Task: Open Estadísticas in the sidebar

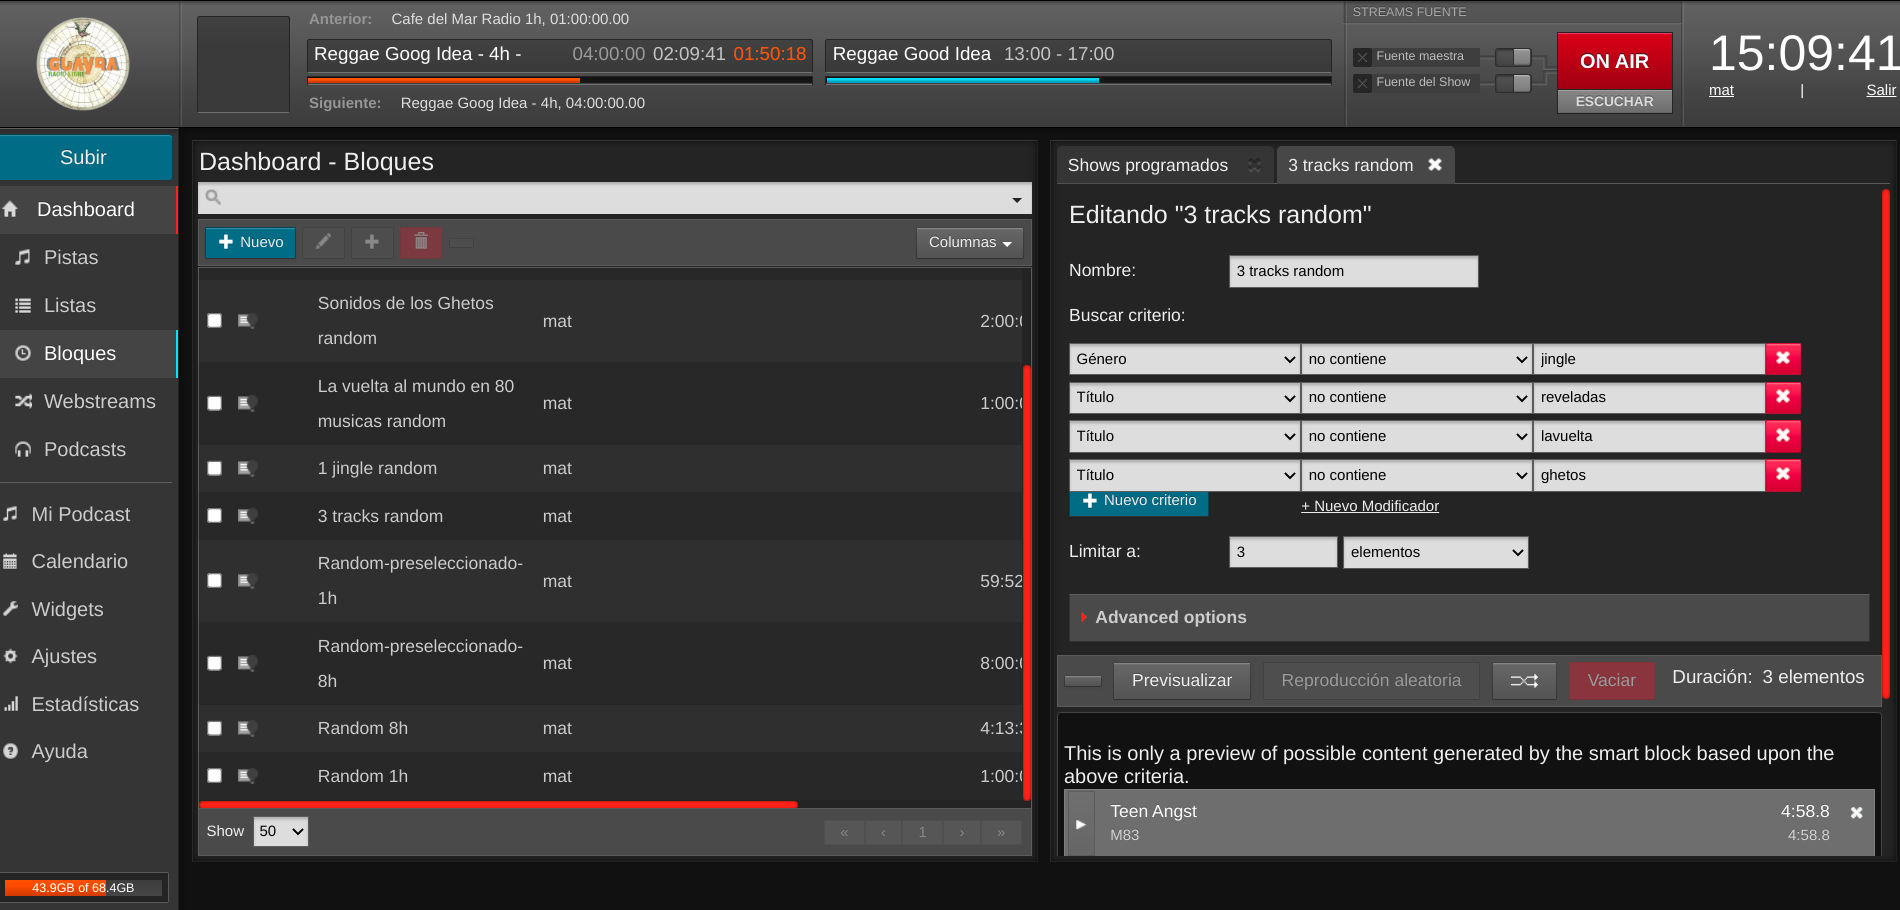Action: click(x=85, y=705)
